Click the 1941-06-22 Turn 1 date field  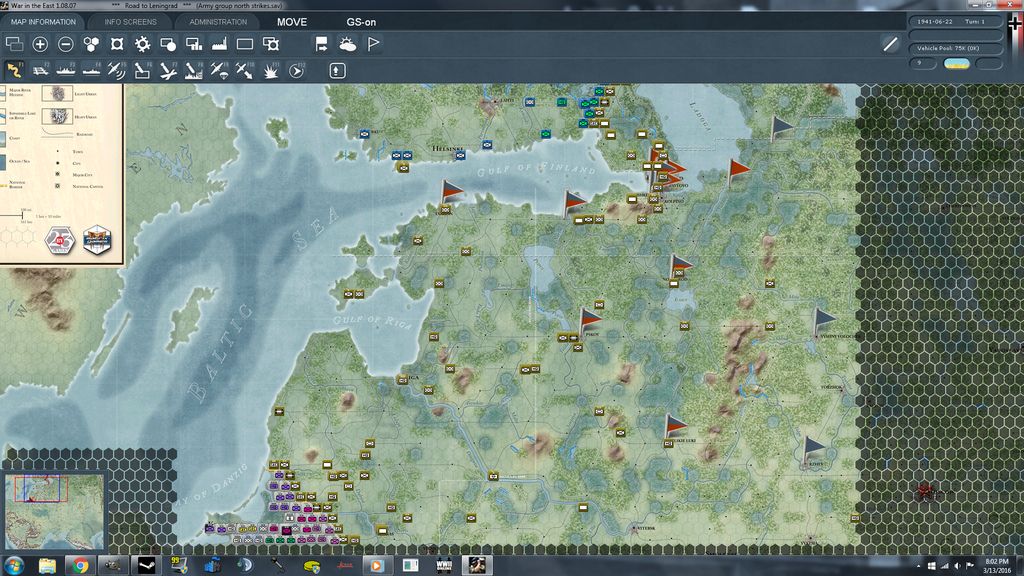955,22
